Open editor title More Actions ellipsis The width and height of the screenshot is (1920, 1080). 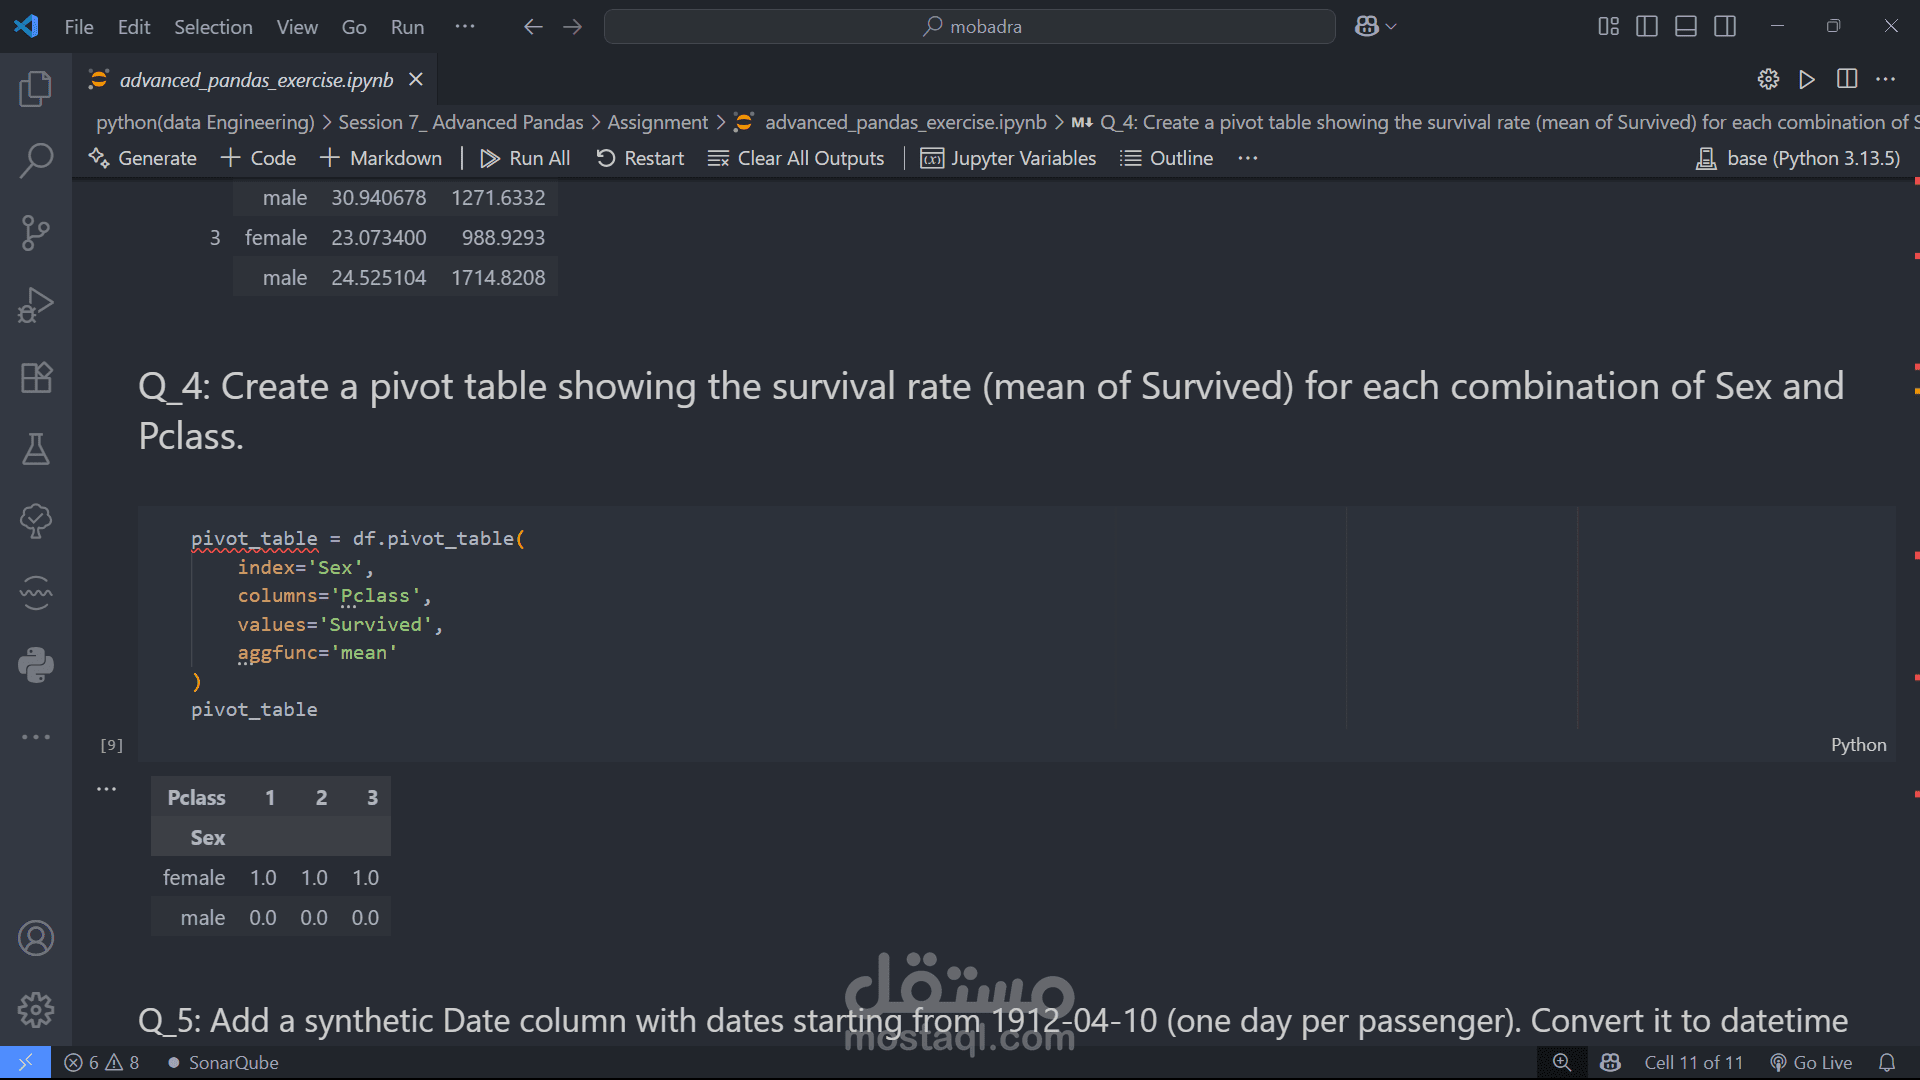pyautogui.click(x=1886, y=79)
